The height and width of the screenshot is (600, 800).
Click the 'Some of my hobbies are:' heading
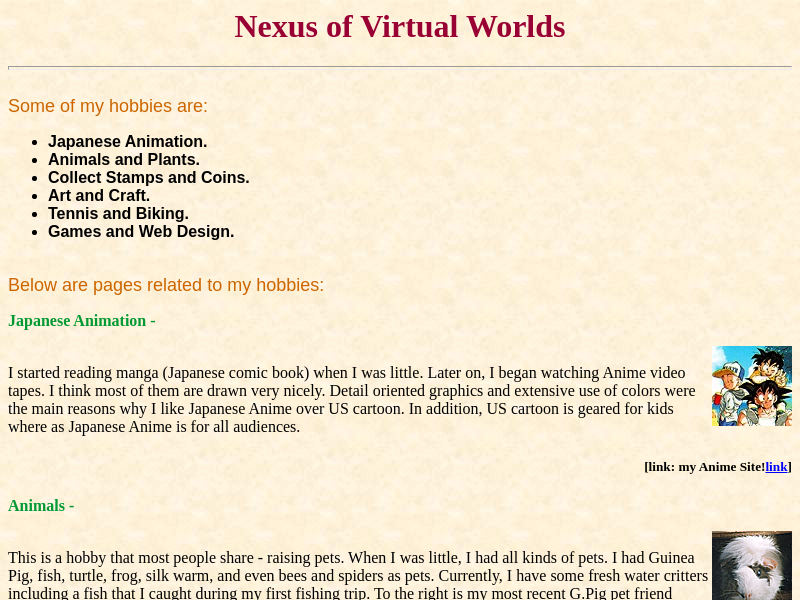click(108, 106)
